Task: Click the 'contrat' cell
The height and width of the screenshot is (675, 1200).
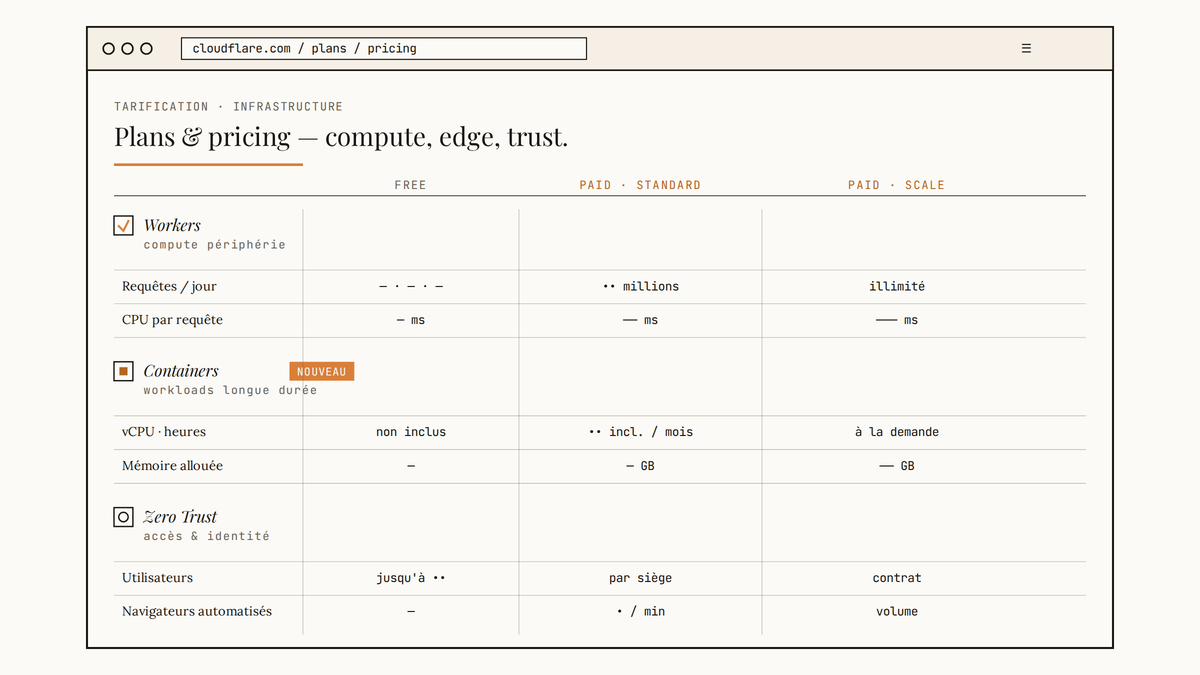Action: 897,578
